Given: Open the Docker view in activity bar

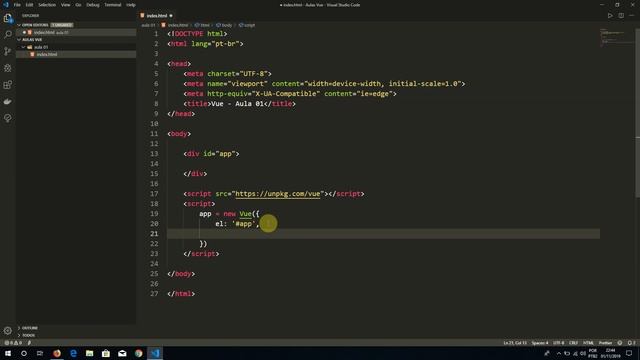Looking at the screenshot, I should click(8, 101).
